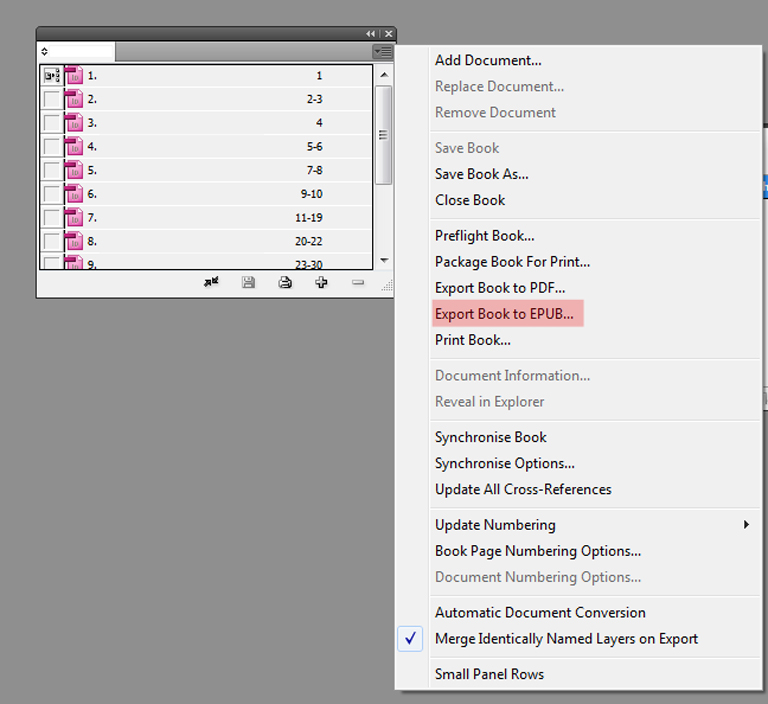The image size is (768, 704).
Task: Set document 5 as style source
Action: click(52, 170)
